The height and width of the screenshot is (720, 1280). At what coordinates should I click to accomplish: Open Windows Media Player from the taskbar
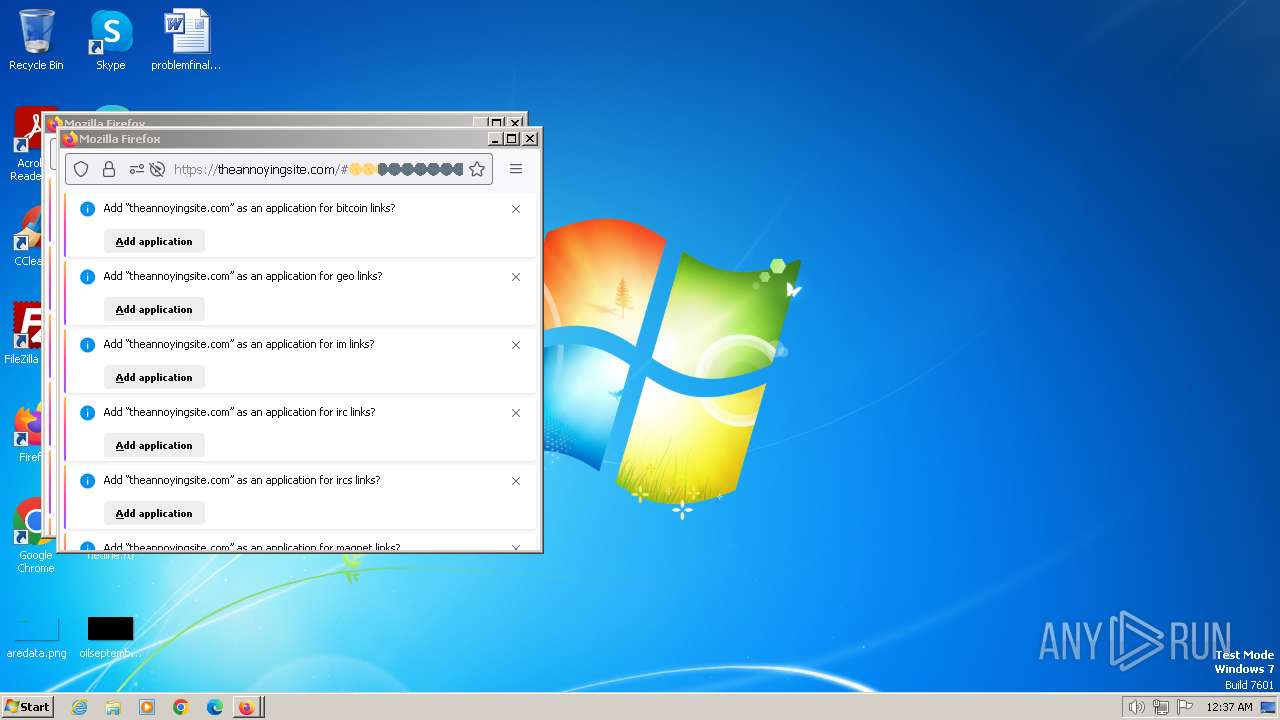click(x=147, y=707)
